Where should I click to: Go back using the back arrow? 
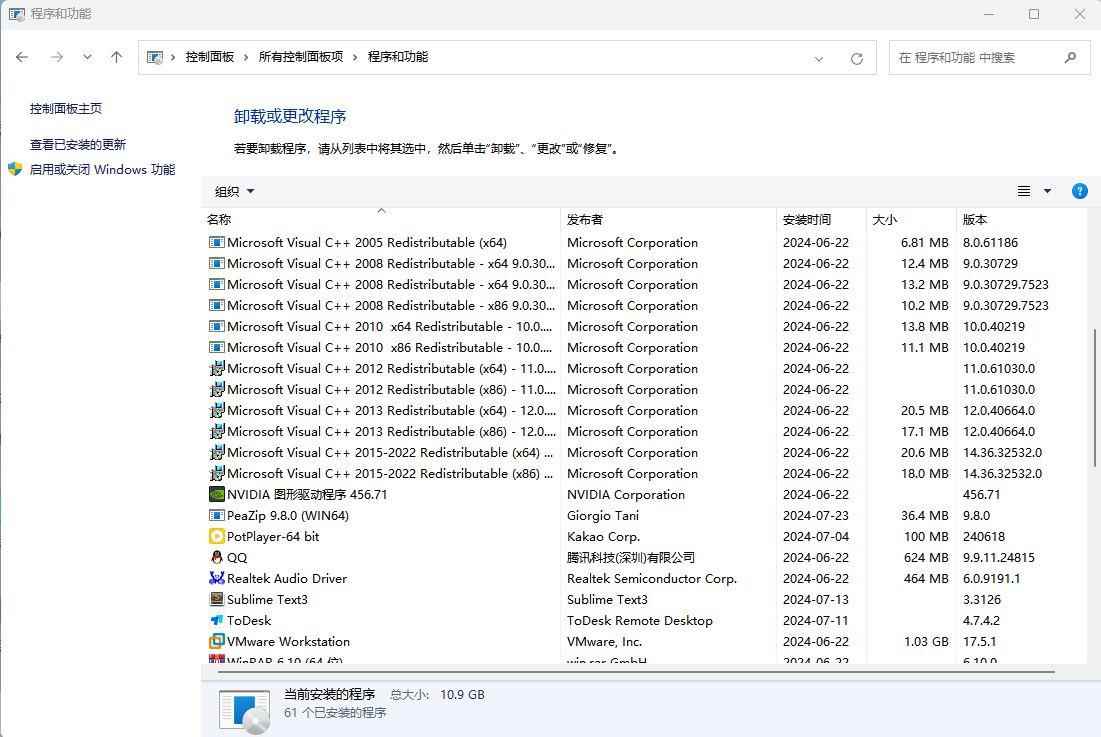22,58
